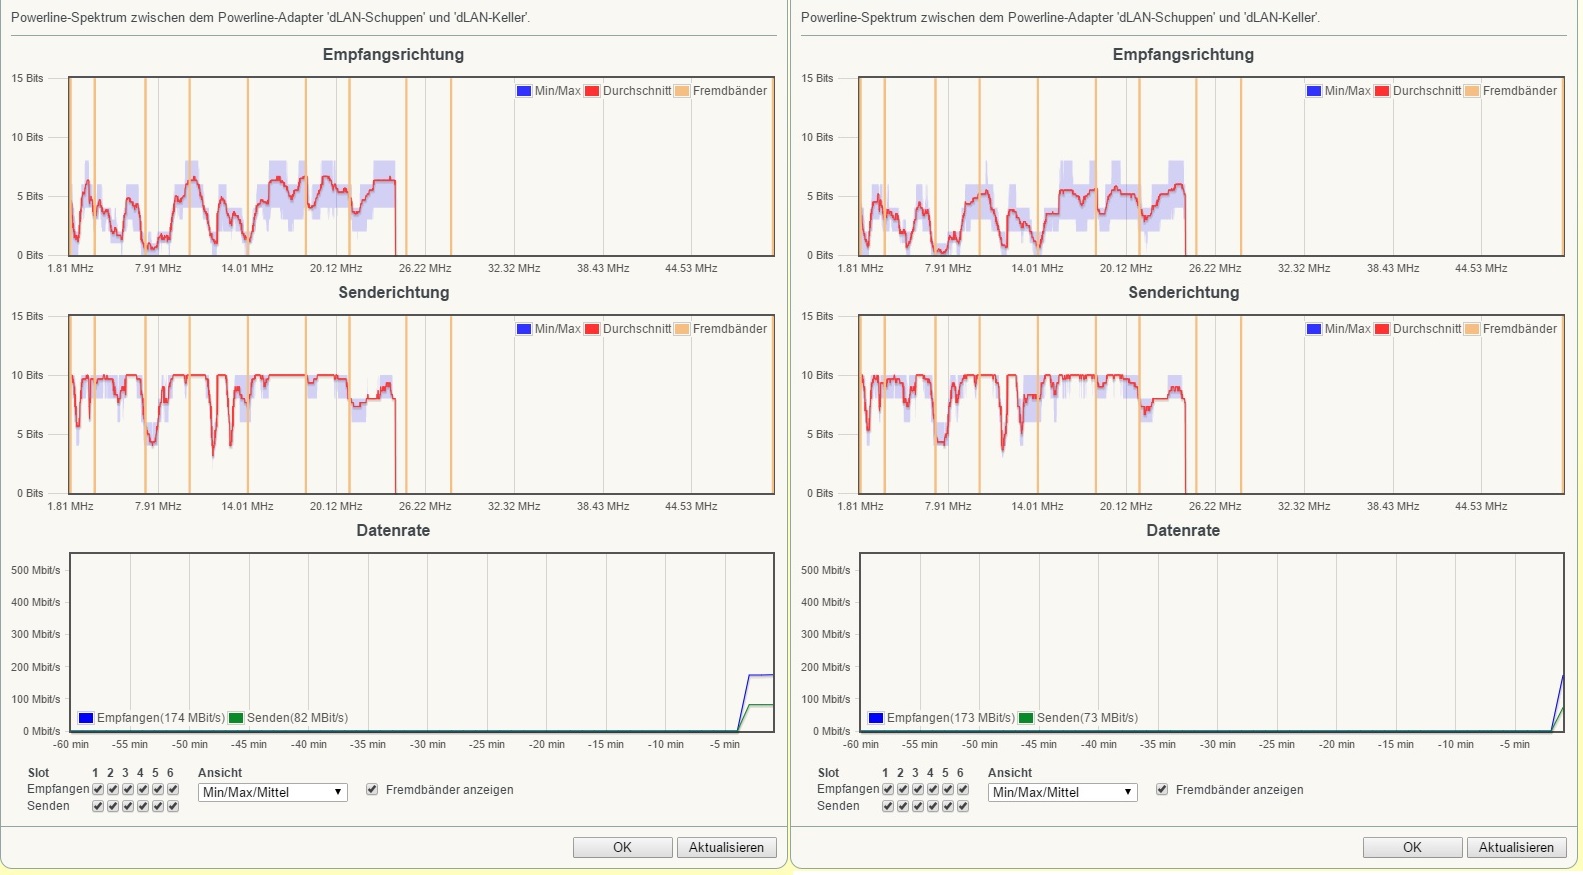
Task: Uncheck Empfangen slot 3 in right window
Action: tap(918, 789)
